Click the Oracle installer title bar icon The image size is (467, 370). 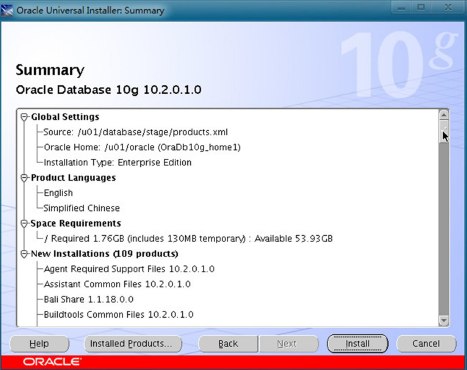(x=7, y=10)
